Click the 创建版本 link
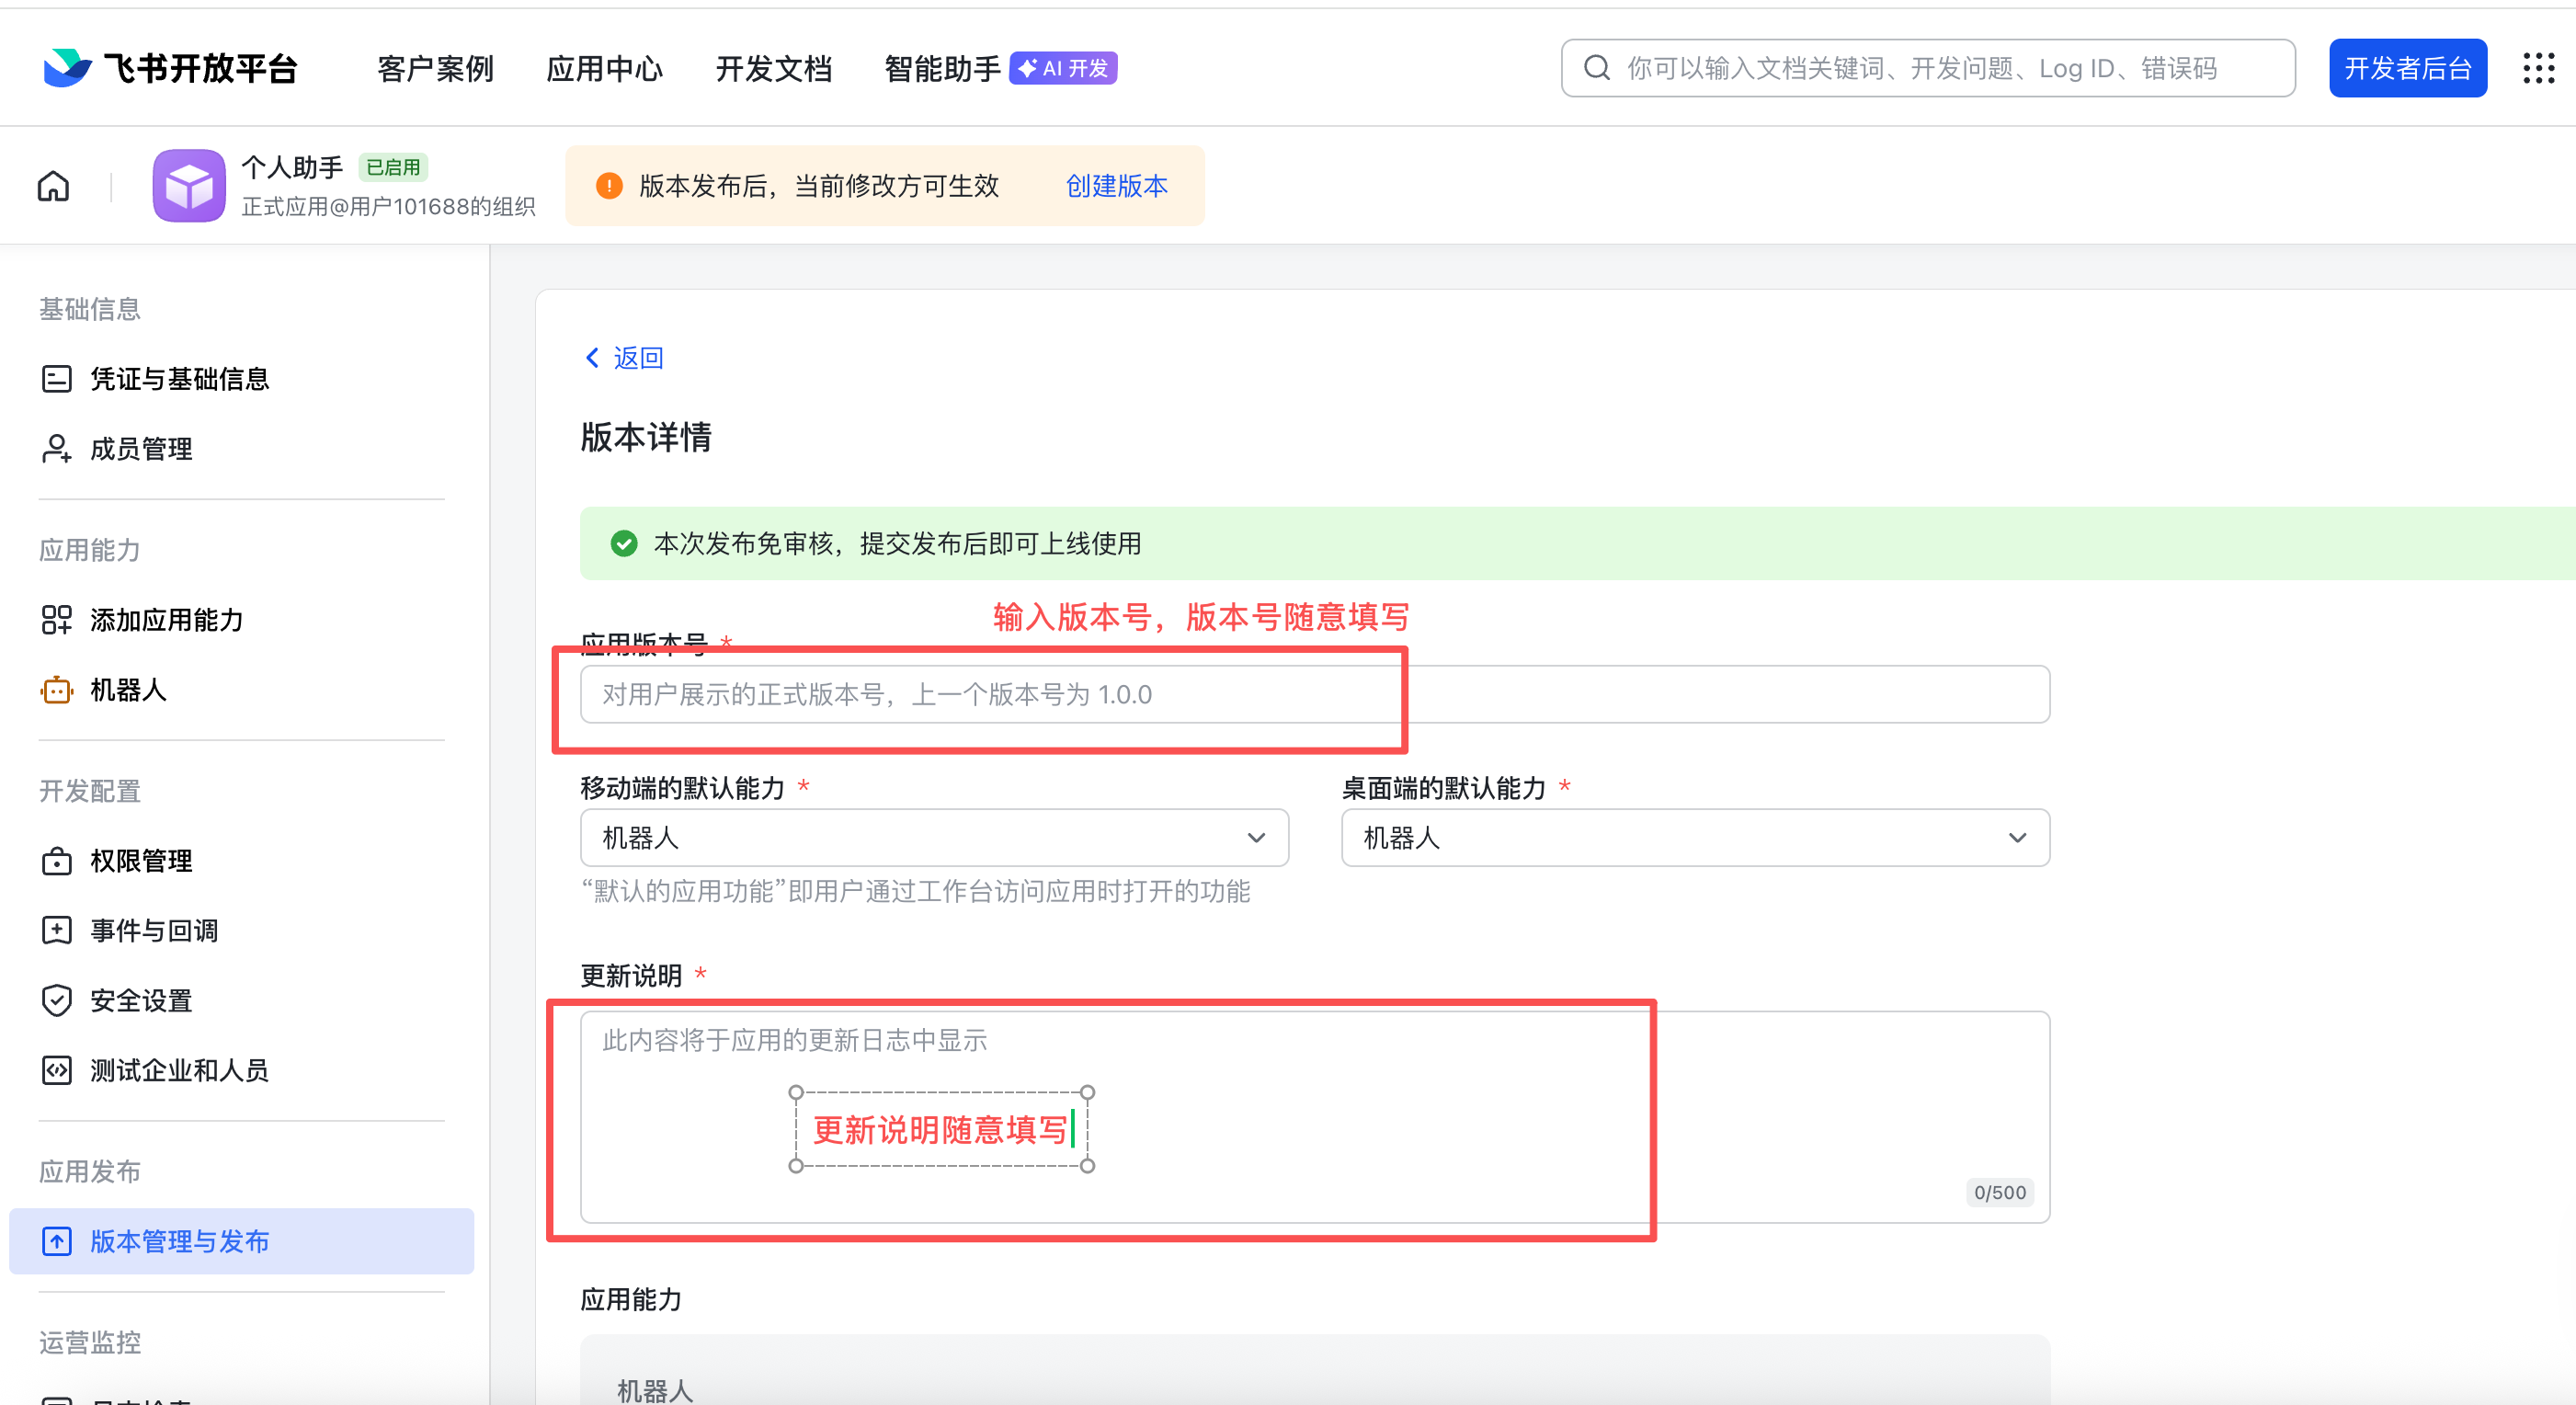This screenshot has height=1405, width=2576. (1116, 186)
